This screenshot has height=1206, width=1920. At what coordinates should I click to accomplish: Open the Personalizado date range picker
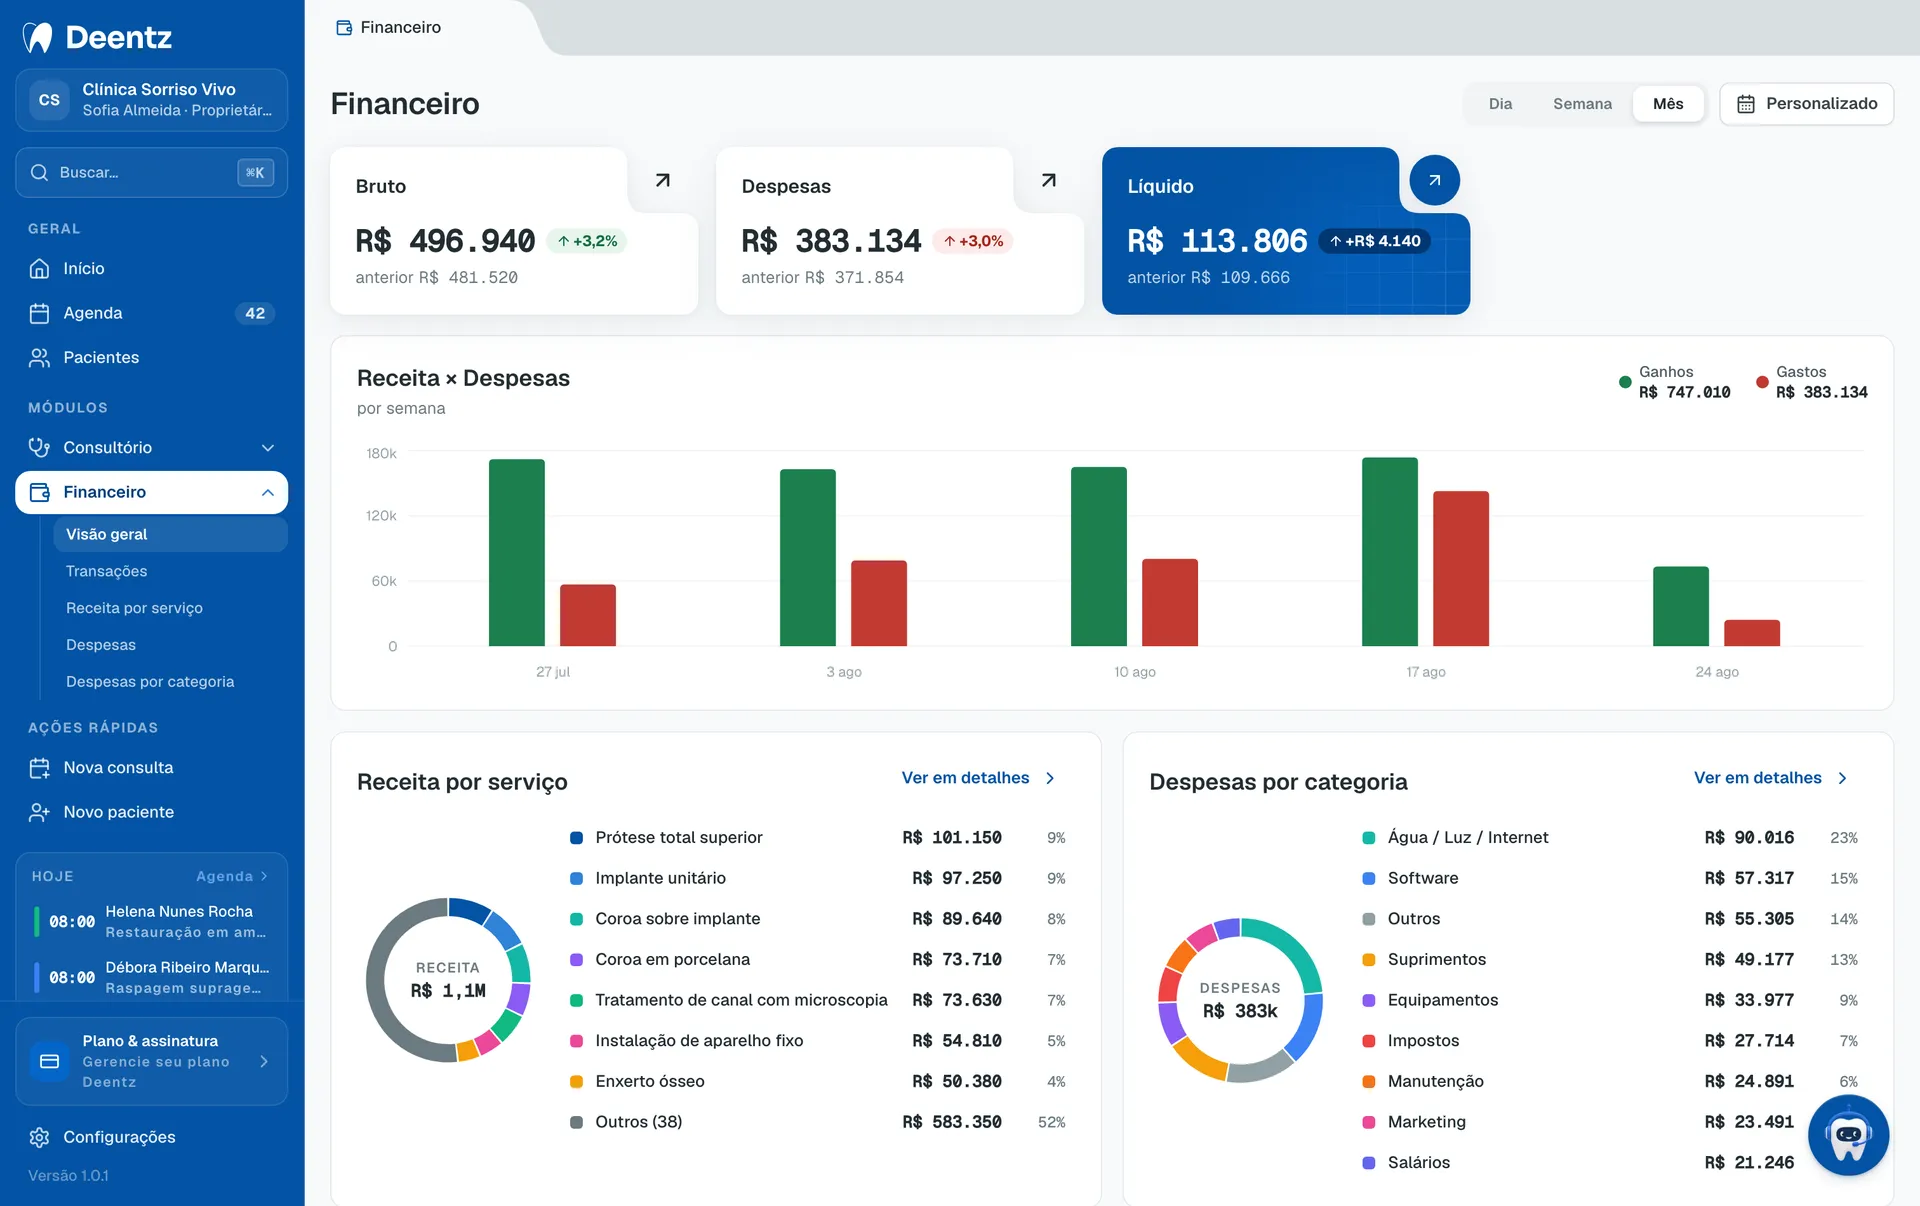pyautogui.click(x=1806, y=104)
